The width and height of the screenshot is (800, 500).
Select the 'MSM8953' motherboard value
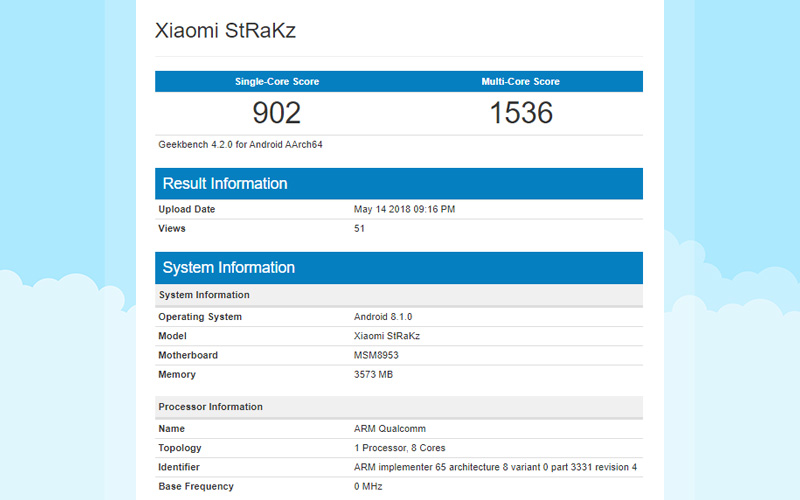click(x=376, y=356)
